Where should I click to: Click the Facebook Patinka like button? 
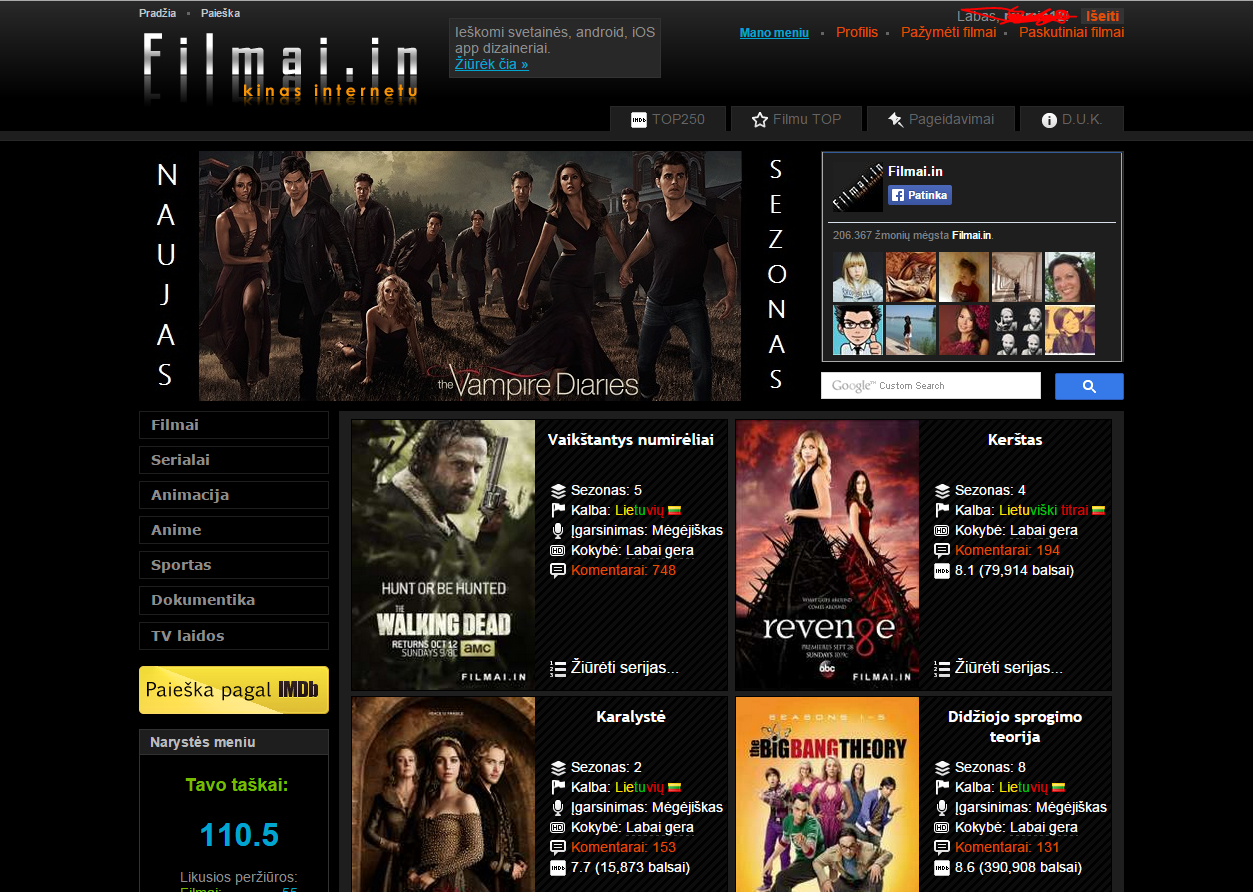pyautogui.click(x=920, y=195)
